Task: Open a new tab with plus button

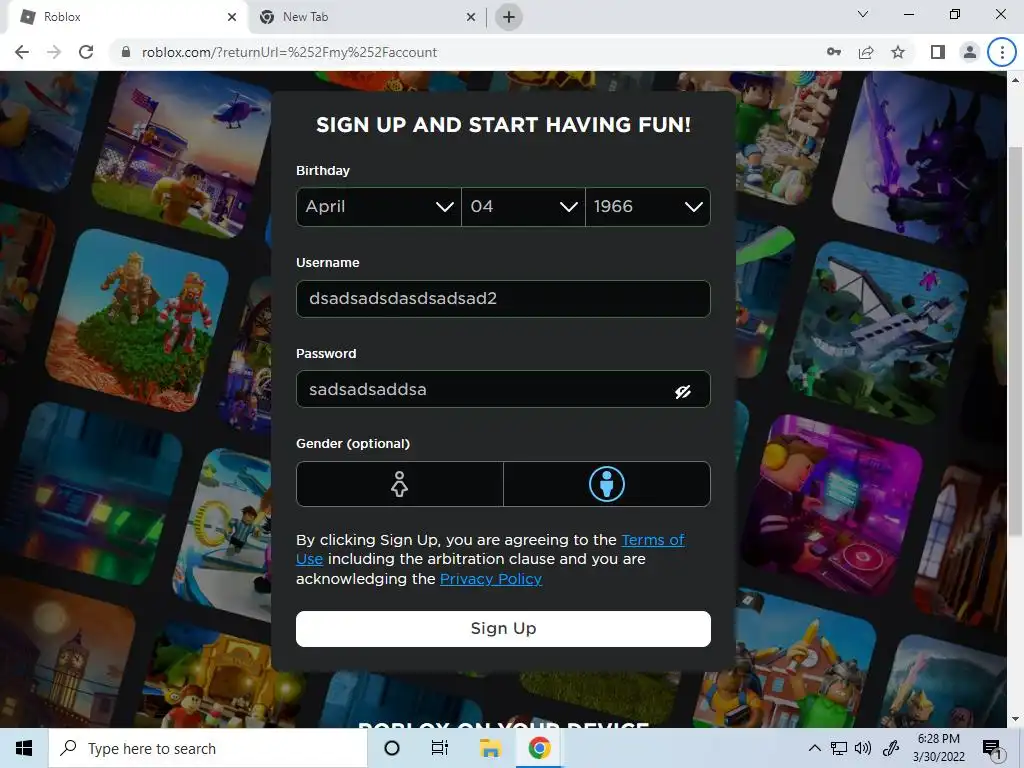Action: point(509,17)
